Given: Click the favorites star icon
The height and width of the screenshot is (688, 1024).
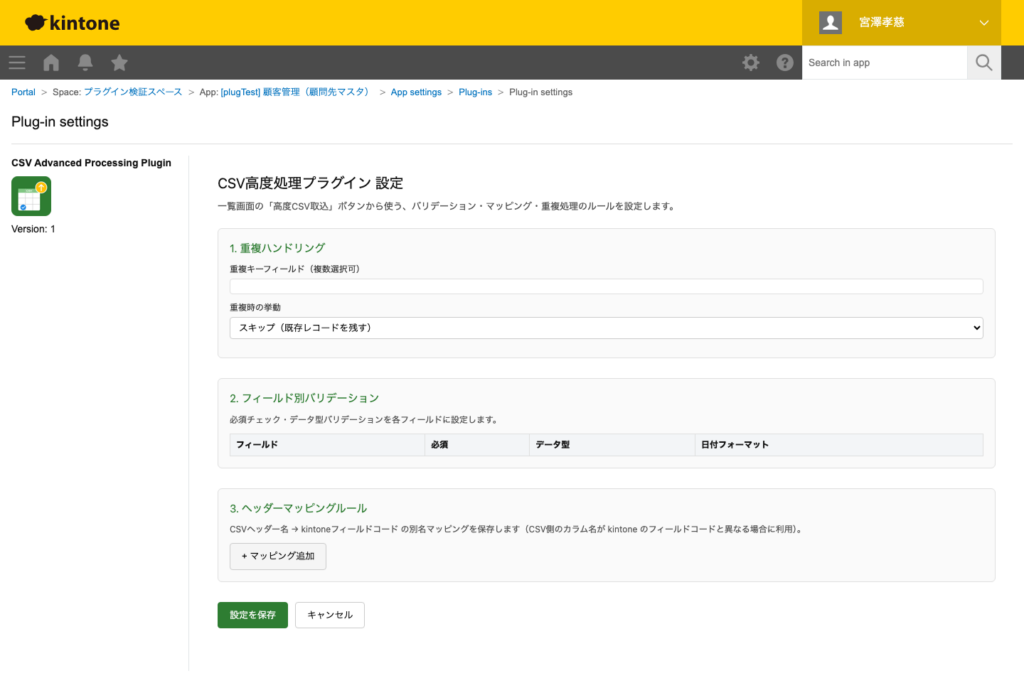Looking at the screenshot, I should 119,62.
